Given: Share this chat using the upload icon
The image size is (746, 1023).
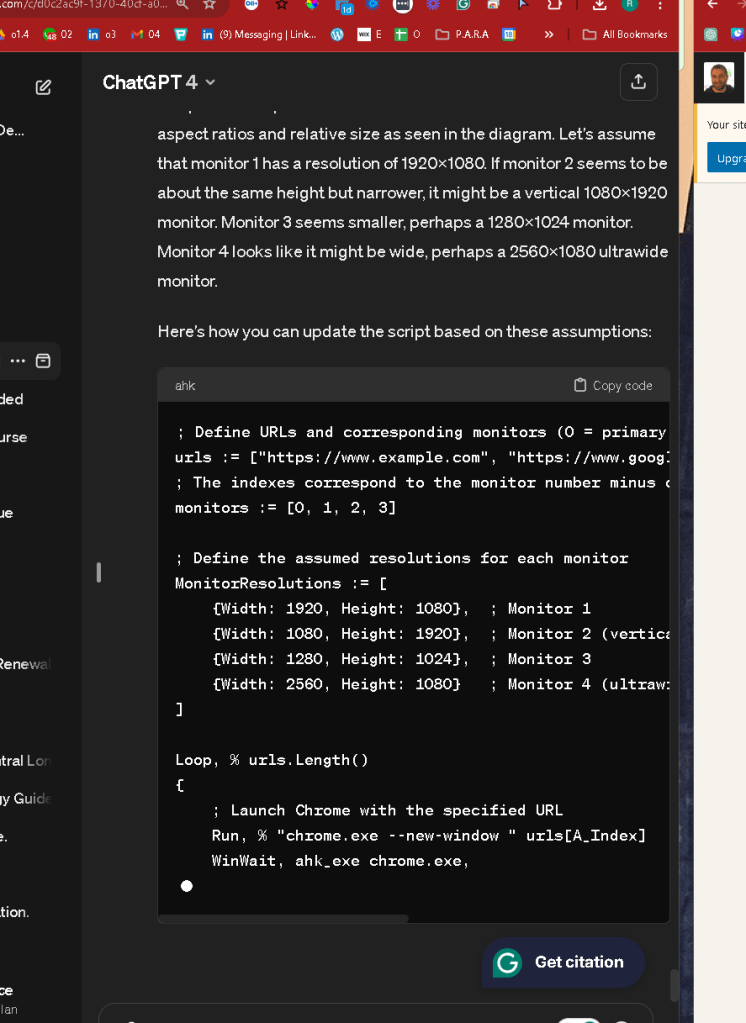Looking at the screenshot, I should pos(638,82).
